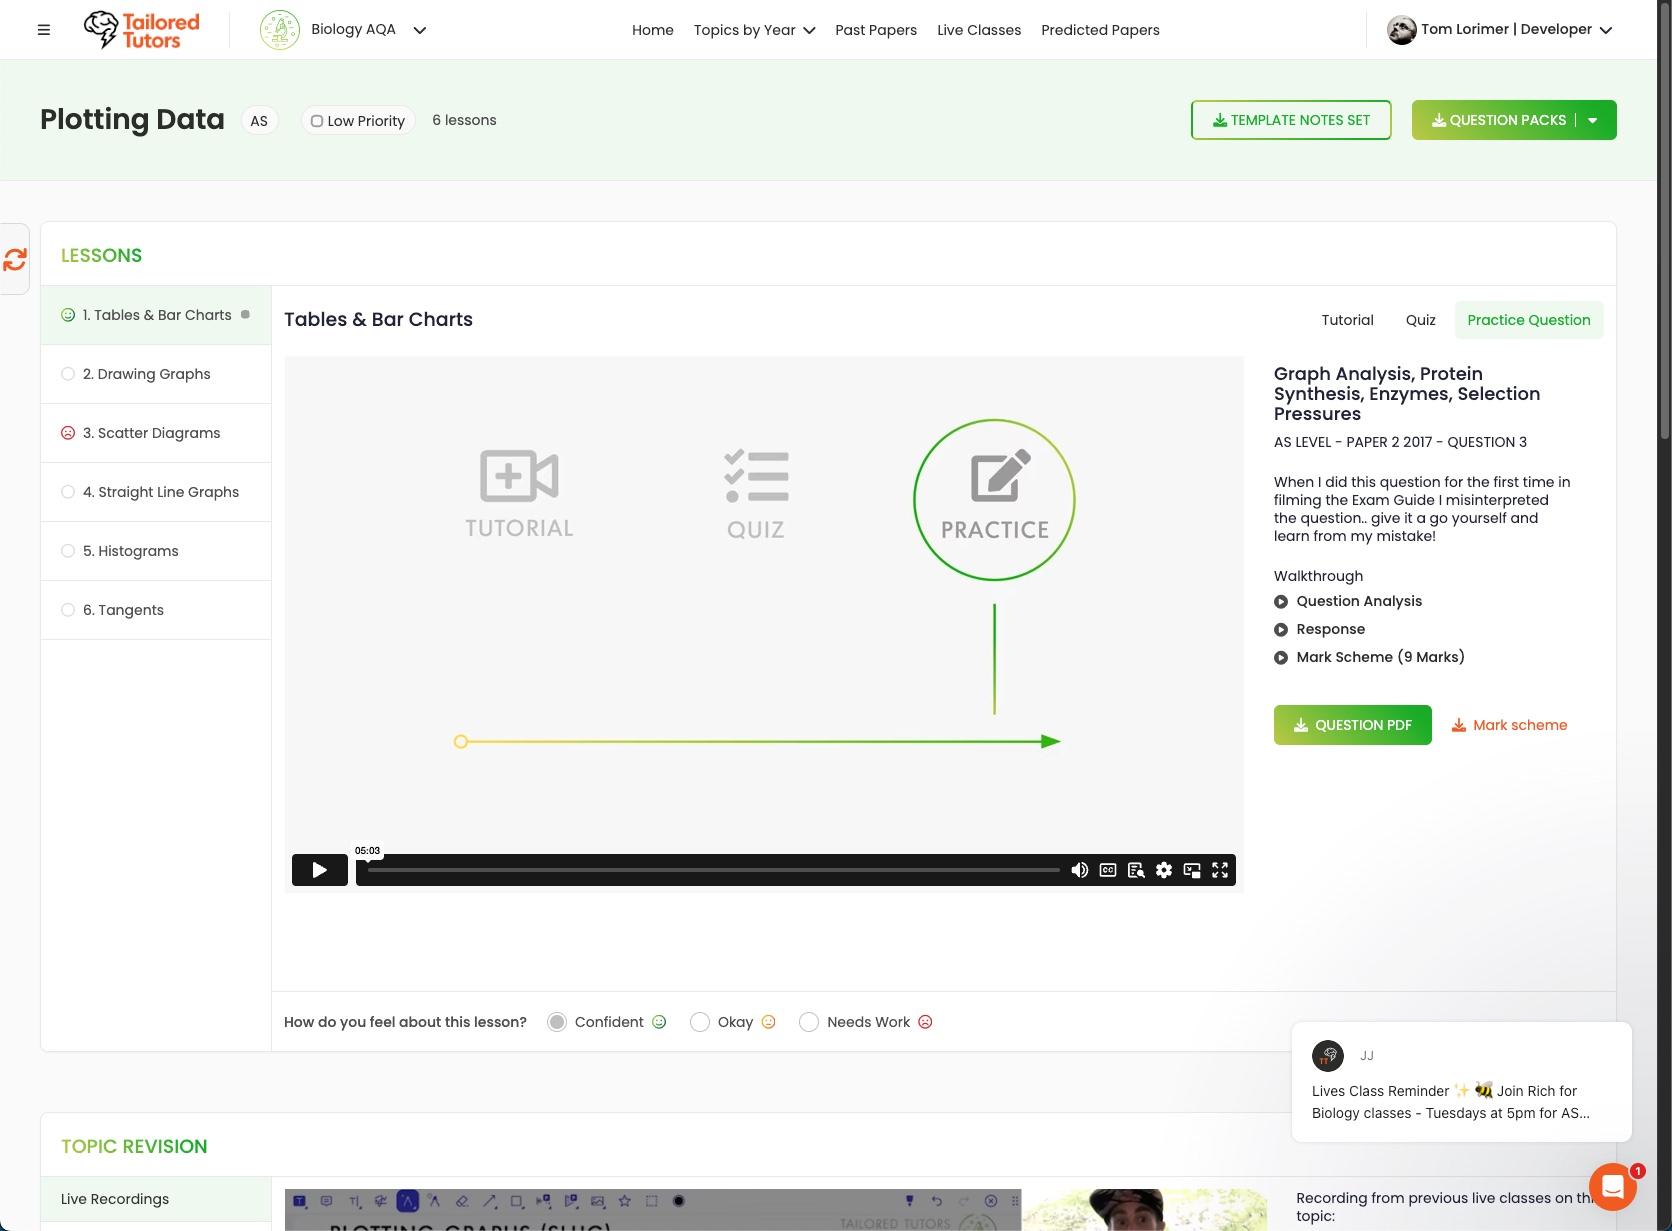Open the Mark scheme link
This screenshot has height=1231, width=1672.
tap(1509, 725)
